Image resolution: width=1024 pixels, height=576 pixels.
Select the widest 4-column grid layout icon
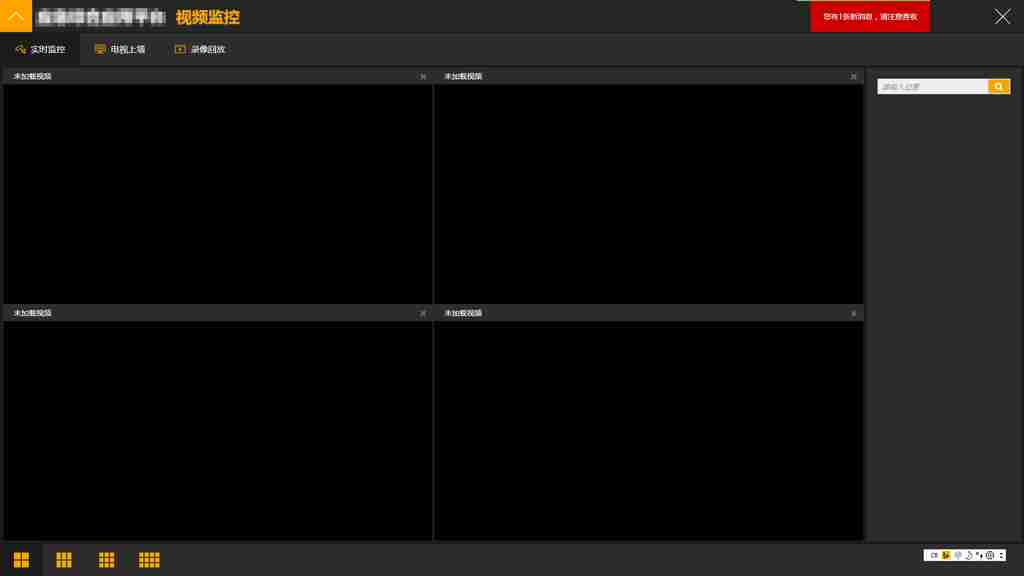149,560
